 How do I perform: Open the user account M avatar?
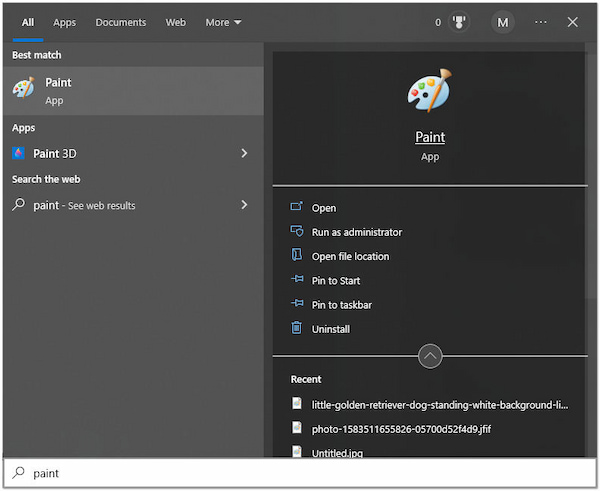click(x=502, y=22)
